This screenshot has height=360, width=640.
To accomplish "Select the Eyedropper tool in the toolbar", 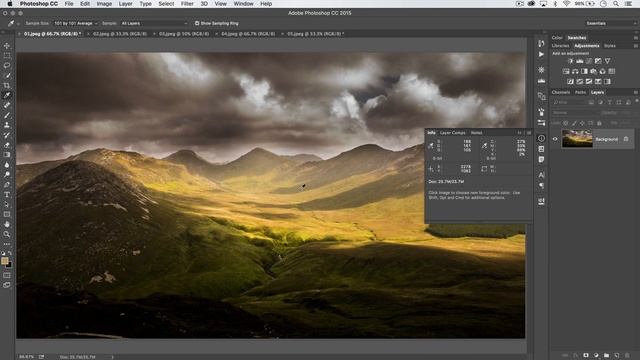I will click(x=7, y=95).
